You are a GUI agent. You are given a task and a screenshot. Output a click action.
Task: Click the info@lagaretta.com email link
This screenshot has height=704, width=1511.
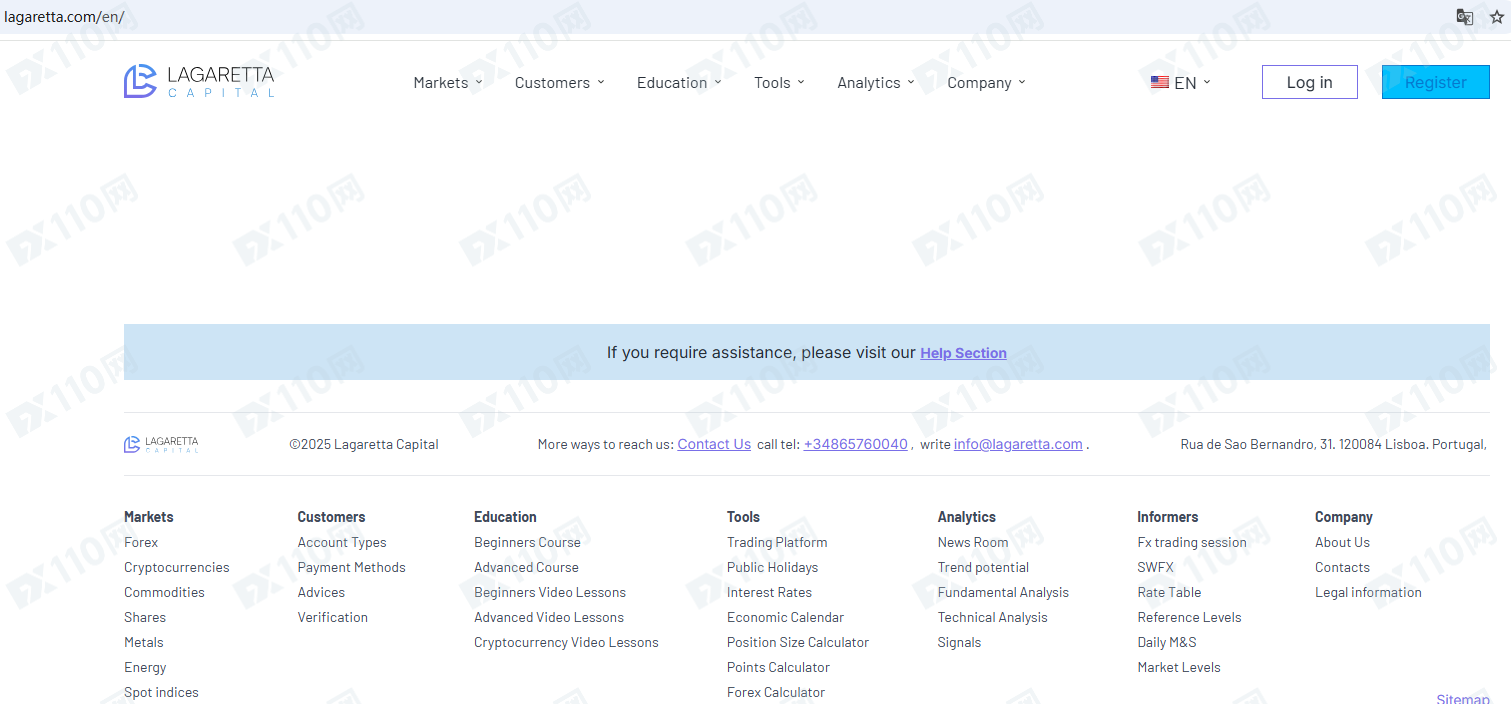[1018, 444]
